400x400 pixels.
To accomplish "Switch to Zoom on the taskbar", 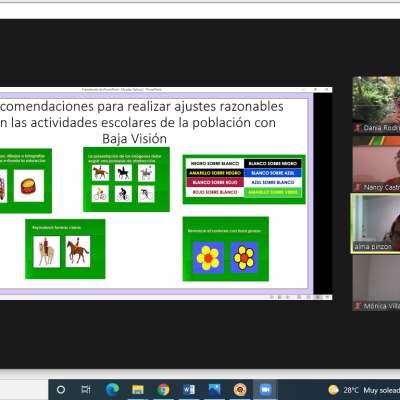I will click(265, 389).
